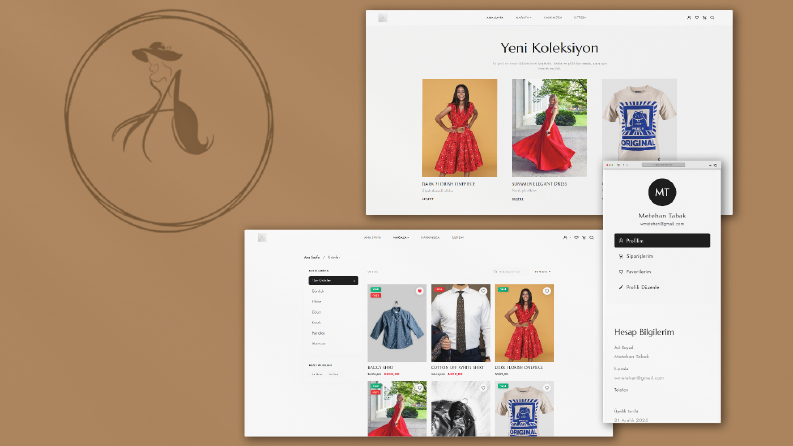Click the MT avatar circle in the profile window
This screenshot has width=793, height=446.
(662, 192)
